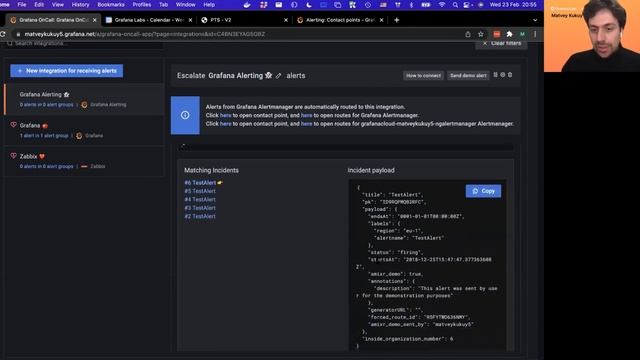Viewport: 640px width, 360px height.
Task: Select the Grafana integration in sidebar
Action: 84,130
